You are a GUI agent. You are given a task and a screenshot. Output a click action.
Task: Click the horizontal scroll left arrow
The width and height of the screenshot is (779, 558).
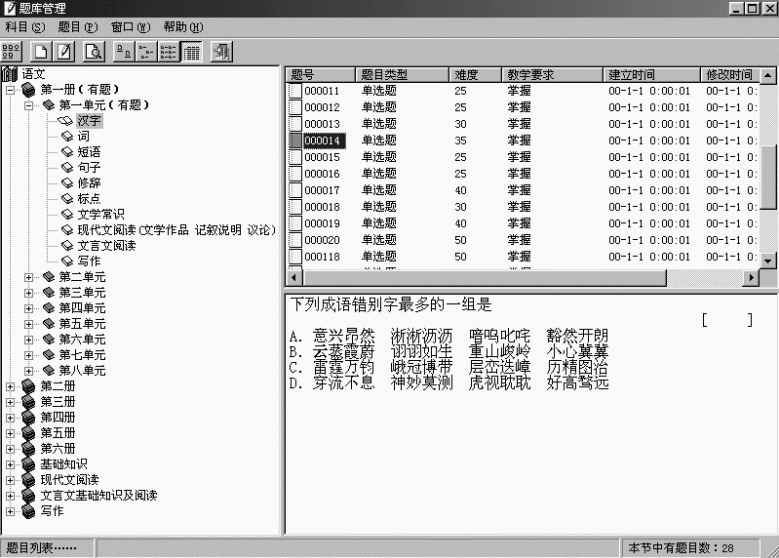click(x=295, y=277)
